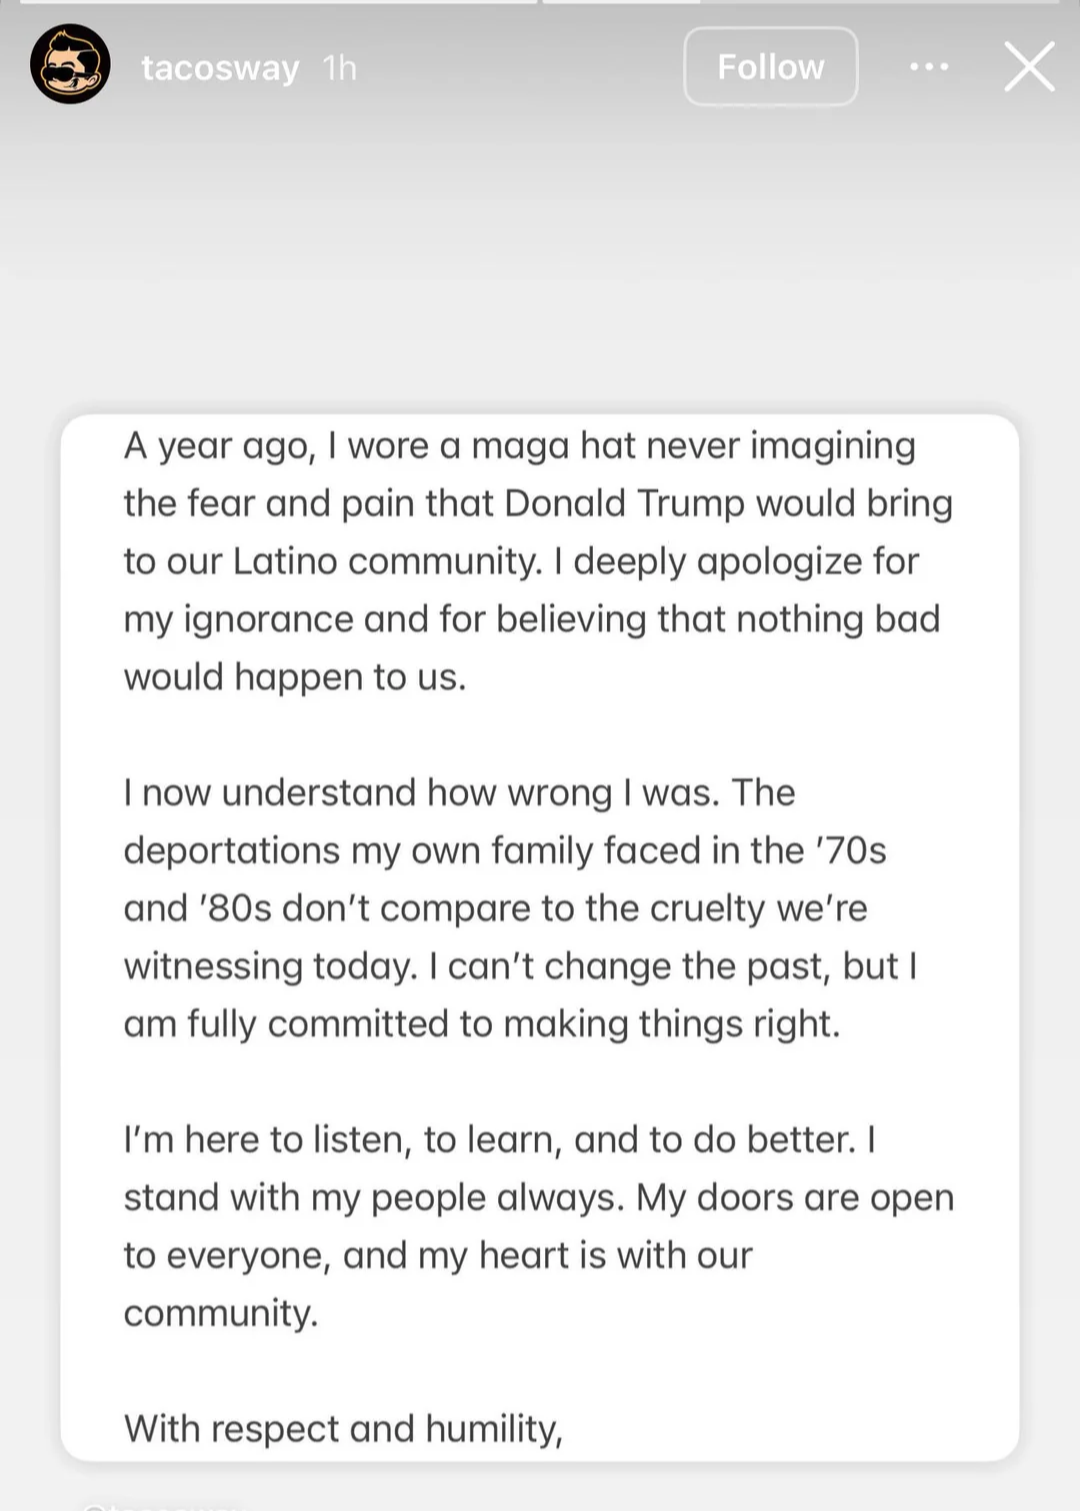Tap the tacosway username link
Viewport: 1080px width, 1511px height.
tap(220, 68)
